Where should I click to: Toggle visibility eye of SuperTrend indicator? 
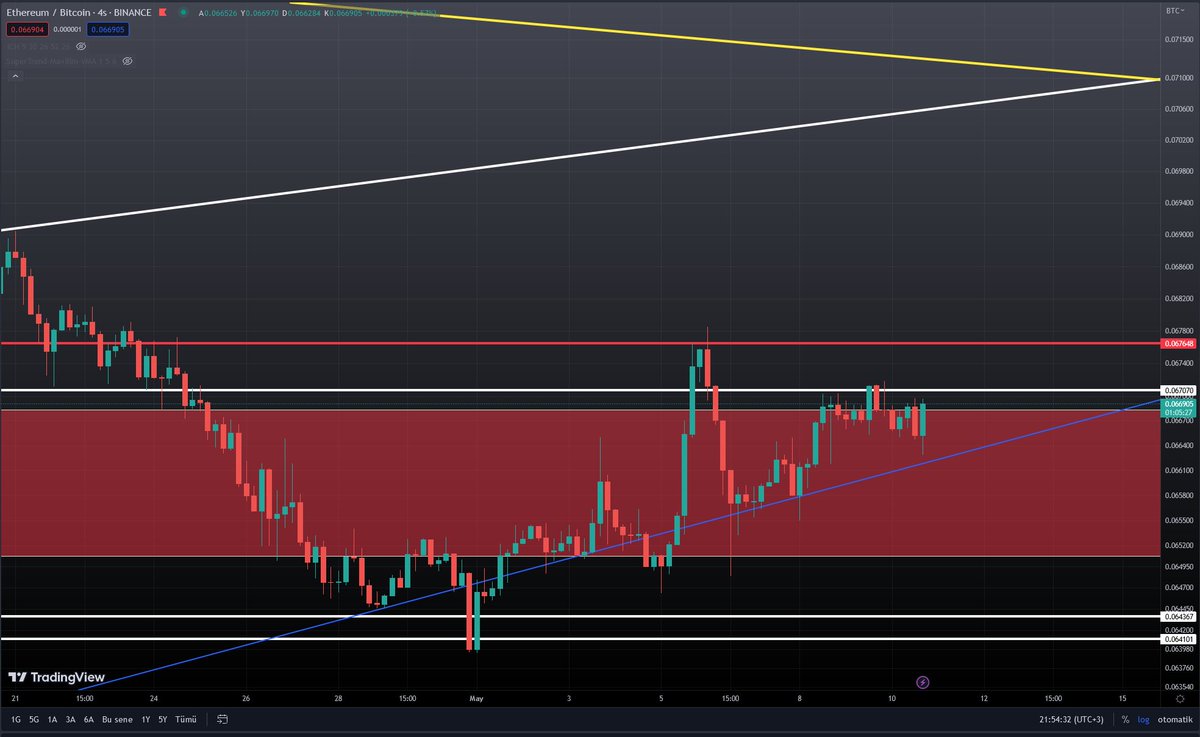click(127, 60)
